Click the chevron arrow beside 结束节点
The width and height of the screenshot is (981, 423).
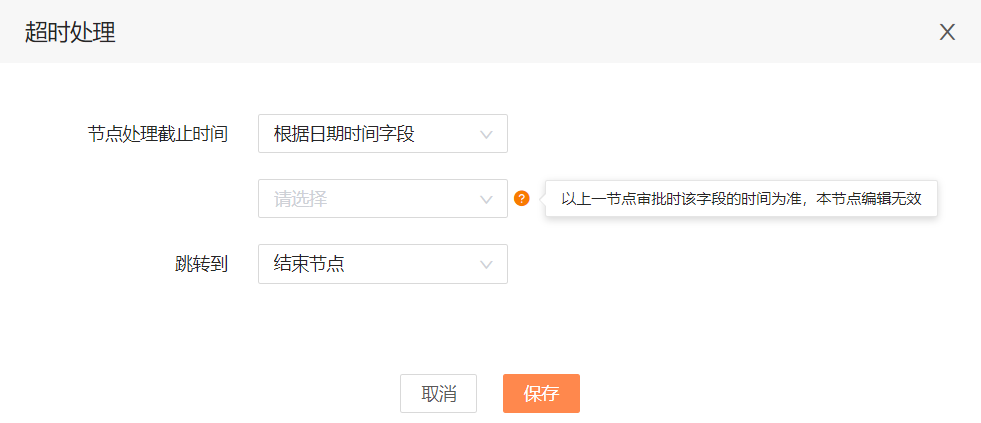(486, 265)
